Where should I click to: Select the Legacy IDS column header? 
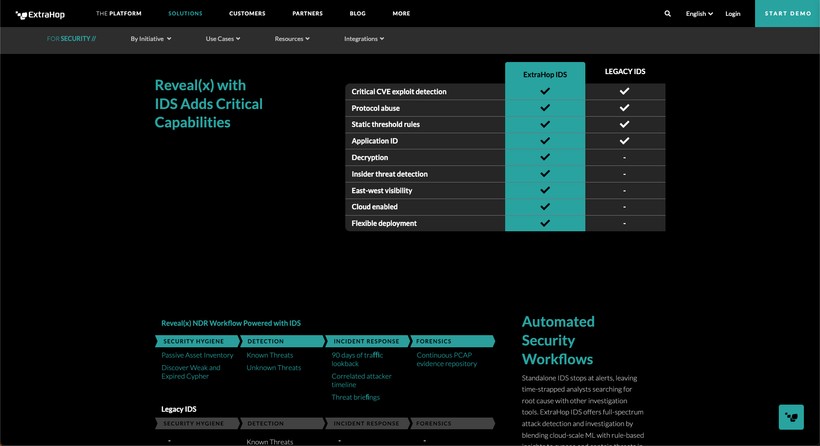click(x=625, y=72)
